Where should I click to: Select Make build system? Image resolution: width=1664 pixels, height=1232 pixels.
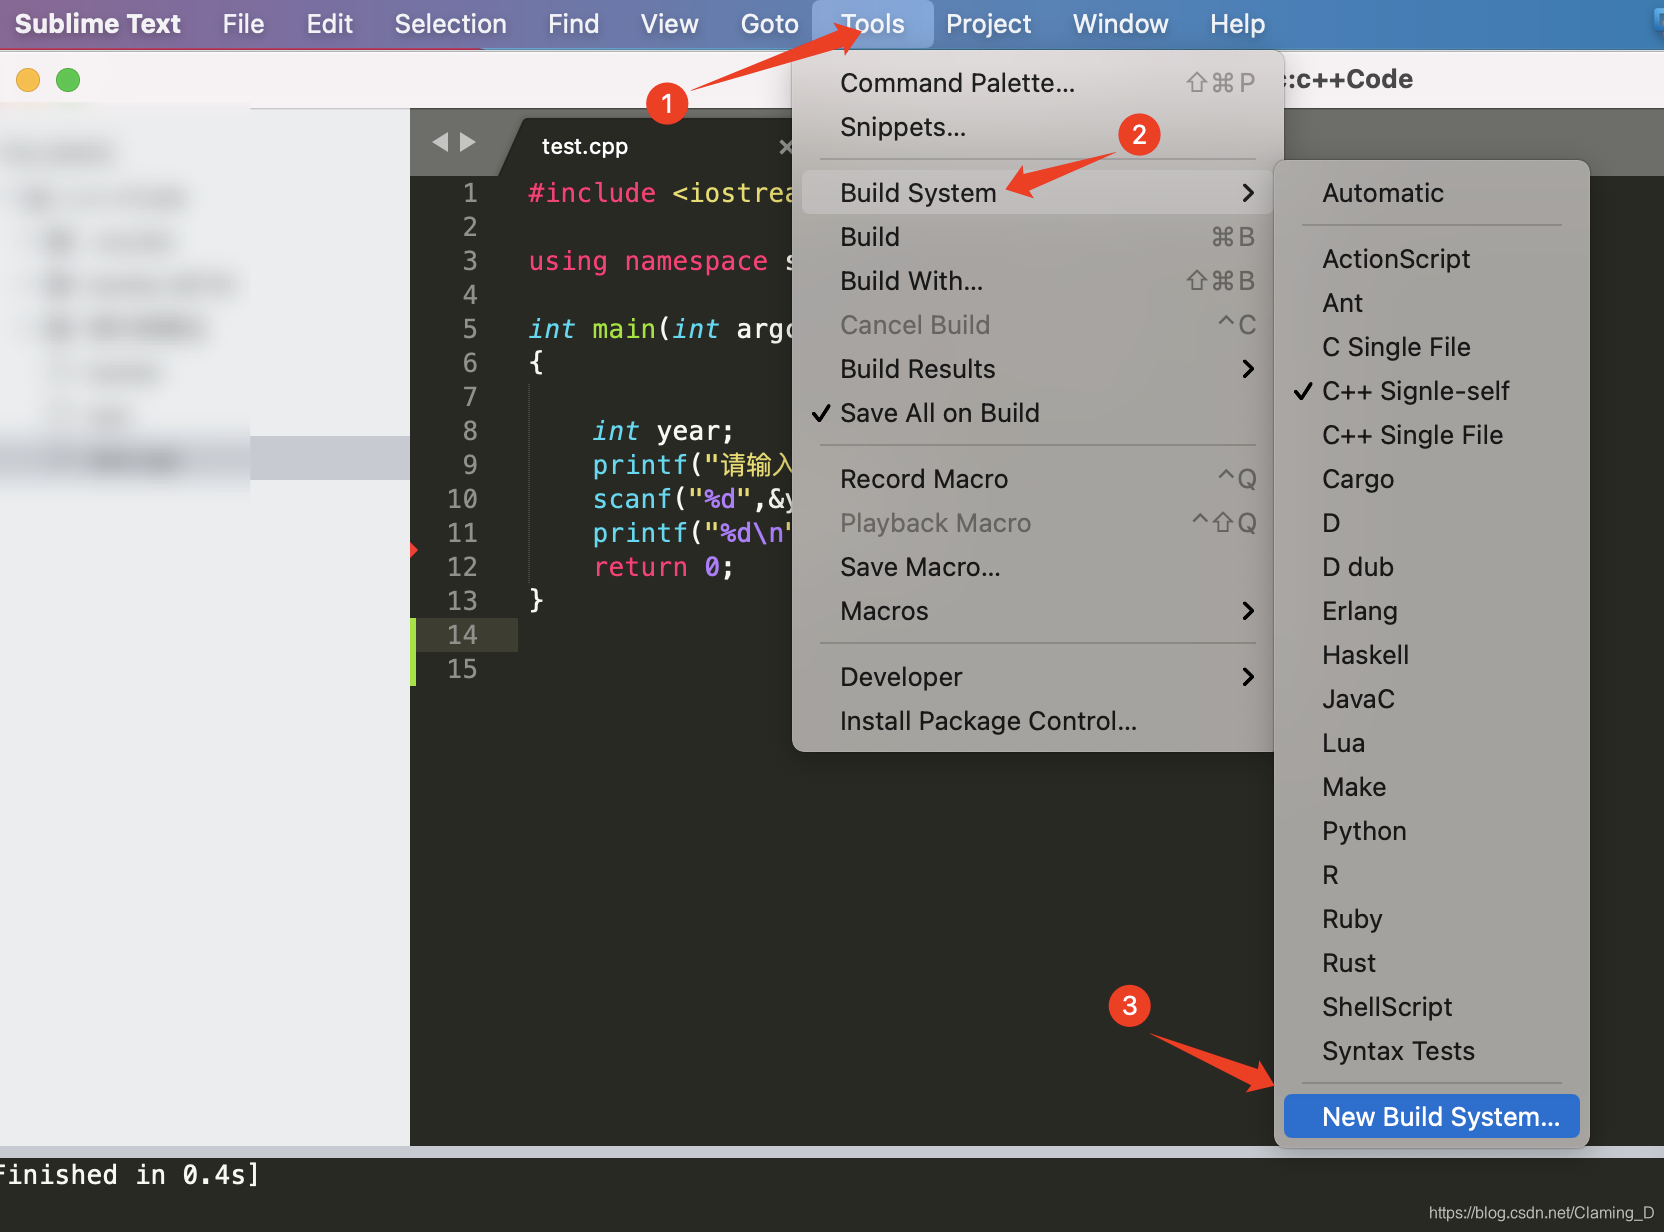click(1431, 787)
